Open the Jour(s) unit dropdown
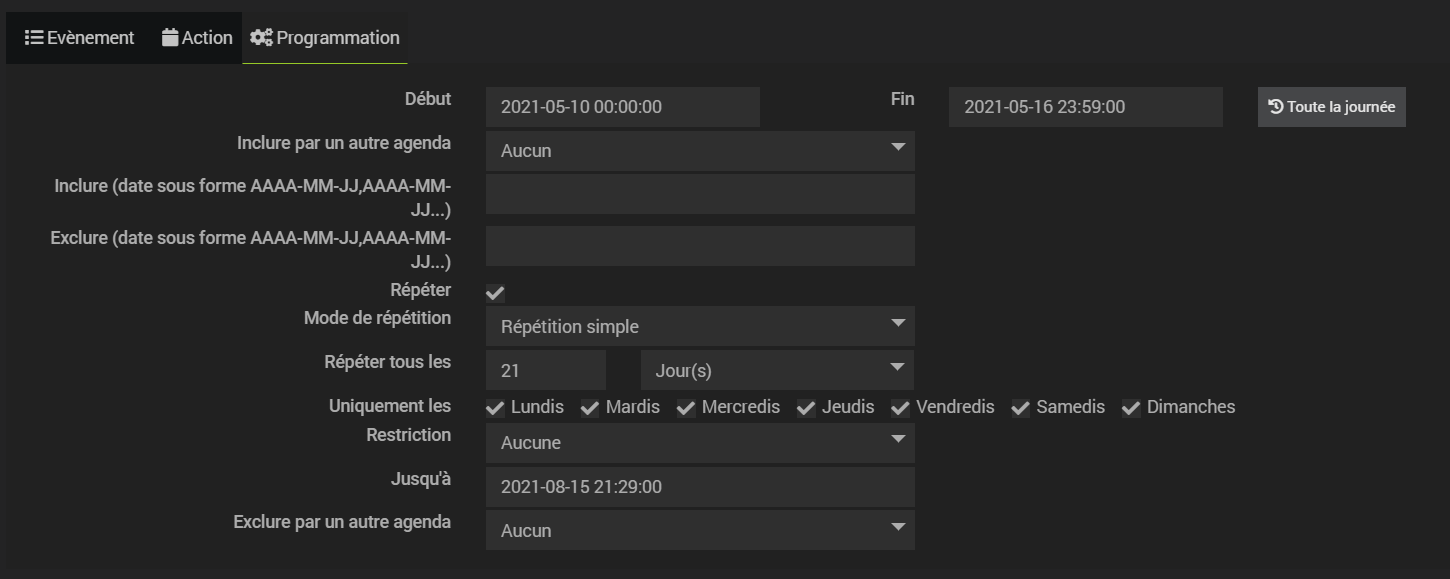The width and height of the screenshot is (1450, 579). (x=777, y=370)
